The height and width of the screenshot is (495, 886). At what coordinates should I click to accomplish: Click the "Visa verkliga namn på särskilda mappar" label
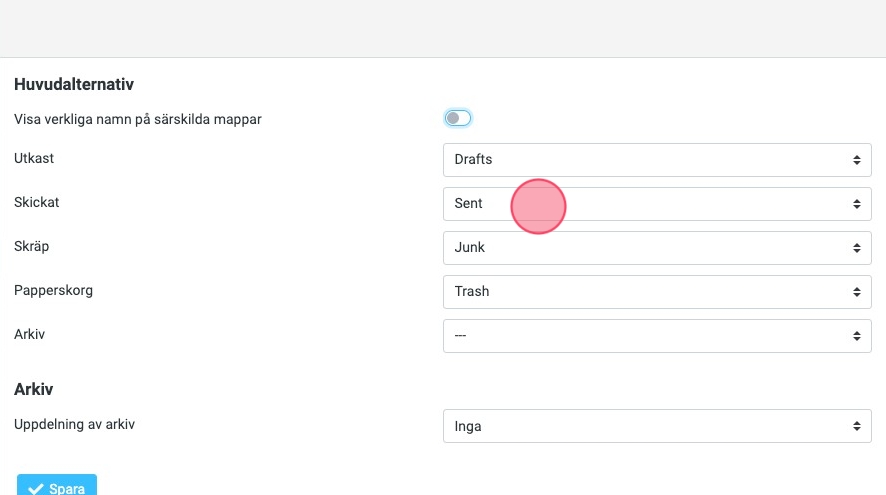(x=138, y=119)
